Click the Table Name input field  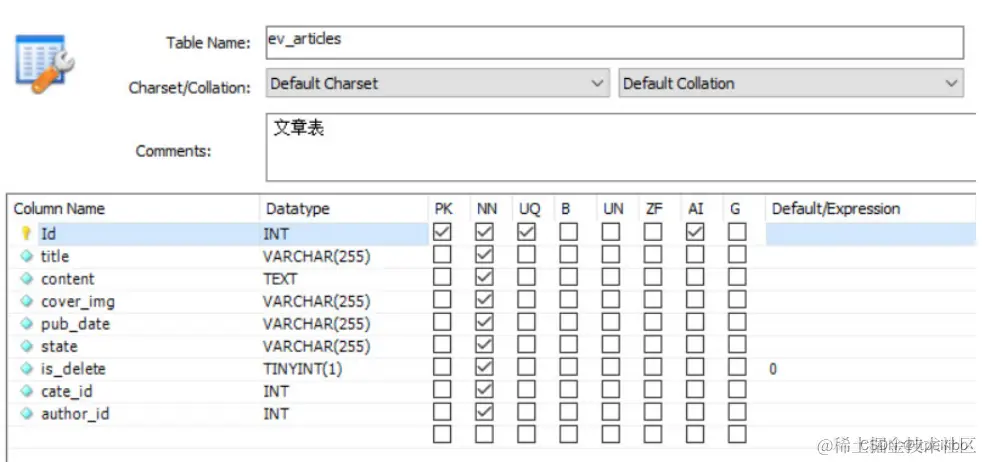tap(614, 42)
